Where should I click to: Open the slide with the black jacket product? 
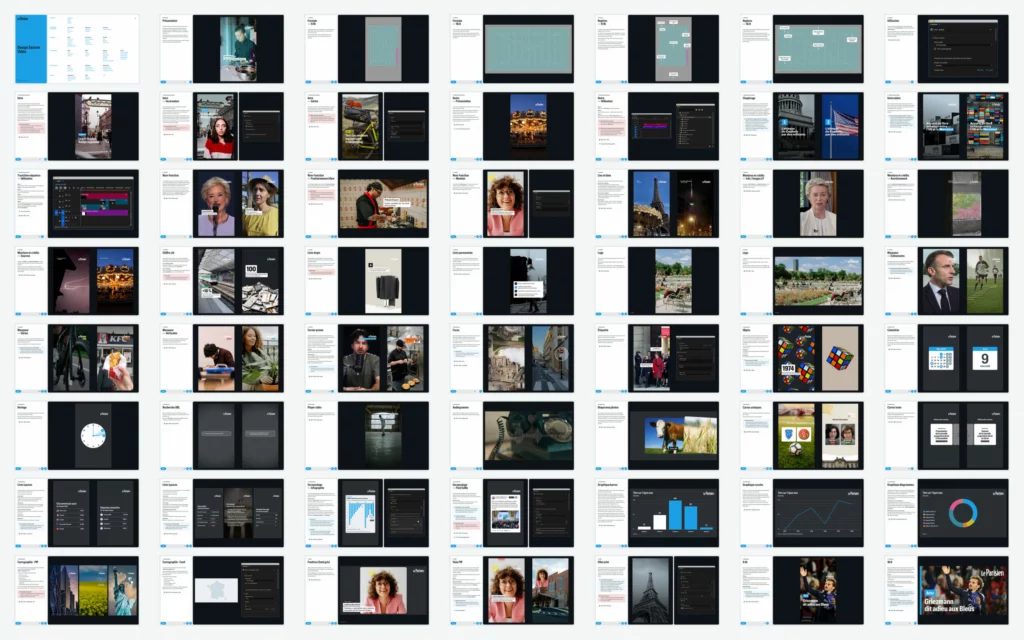pyautogui.click(x=367, y=280)
